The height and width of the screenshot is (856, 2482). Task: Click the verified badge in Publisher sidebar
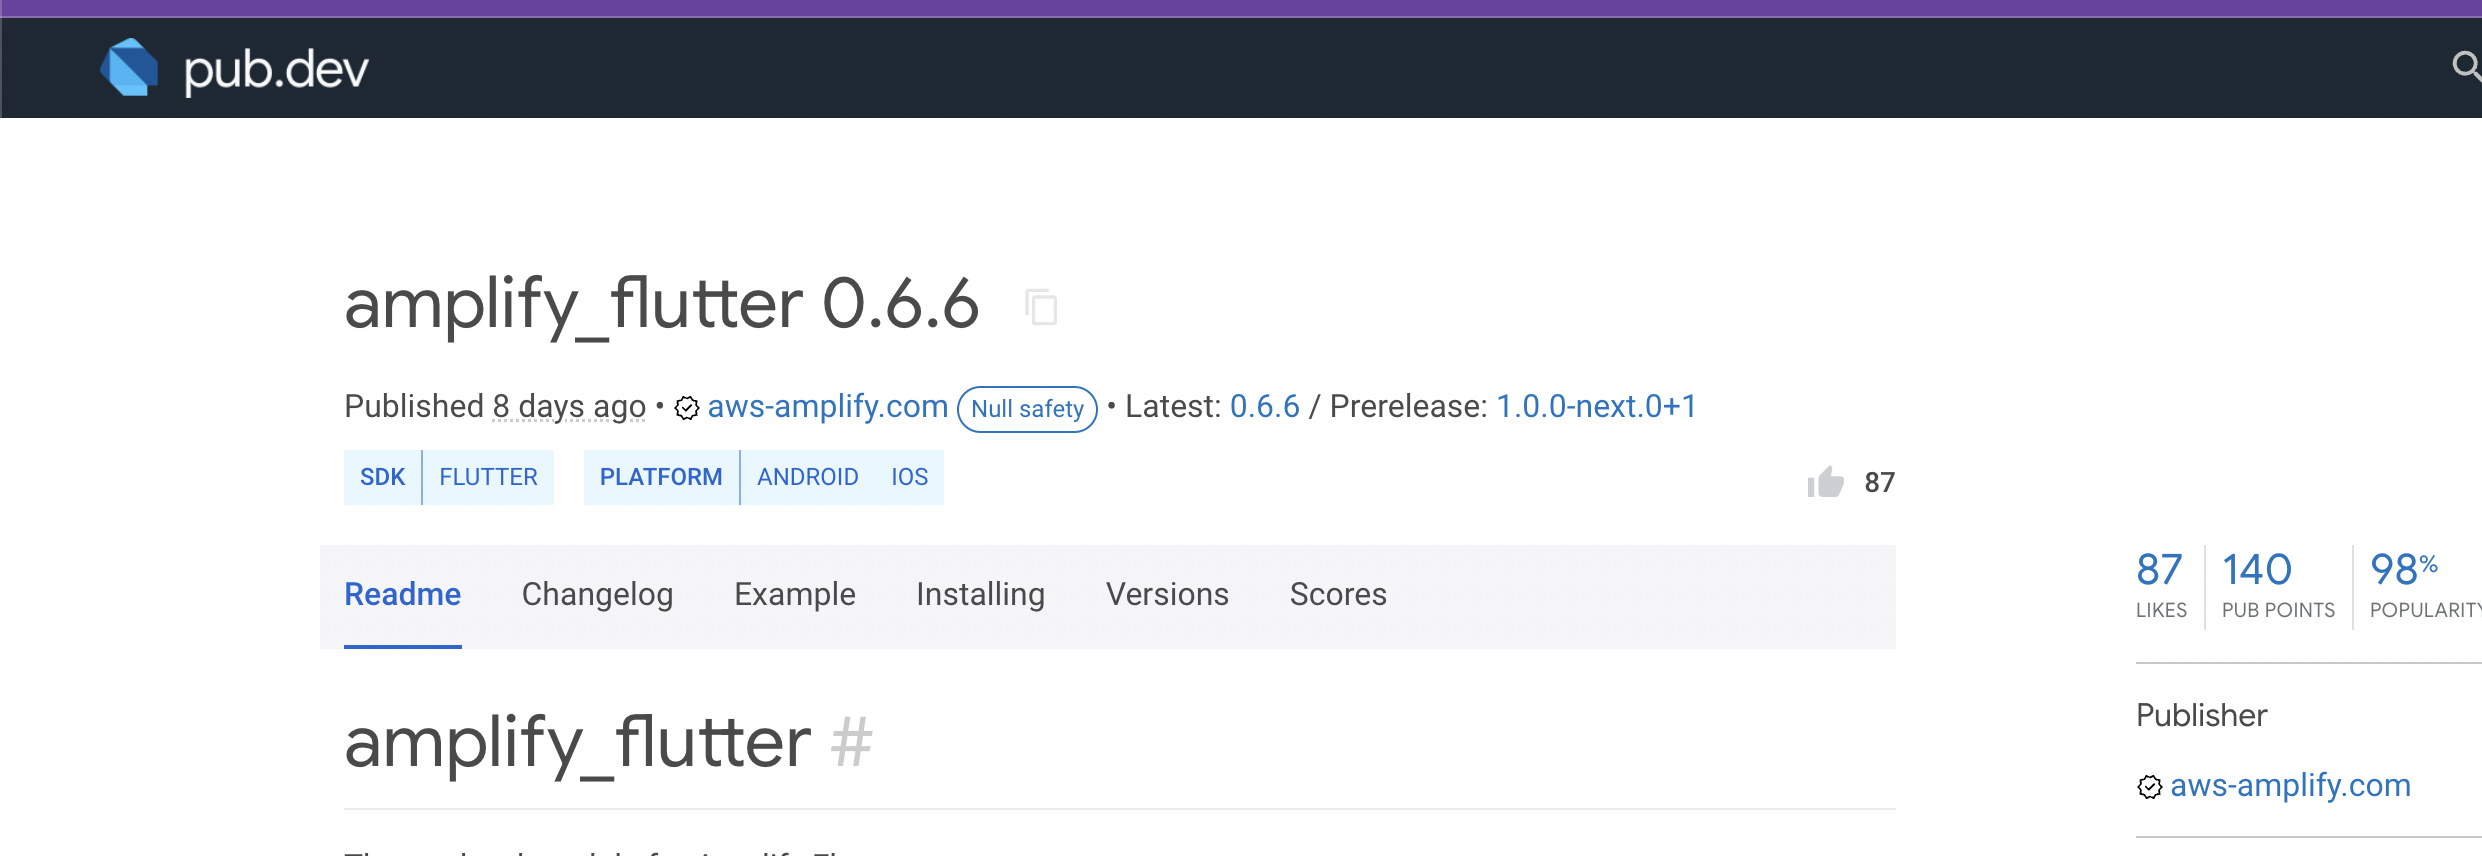[2150, 787]
